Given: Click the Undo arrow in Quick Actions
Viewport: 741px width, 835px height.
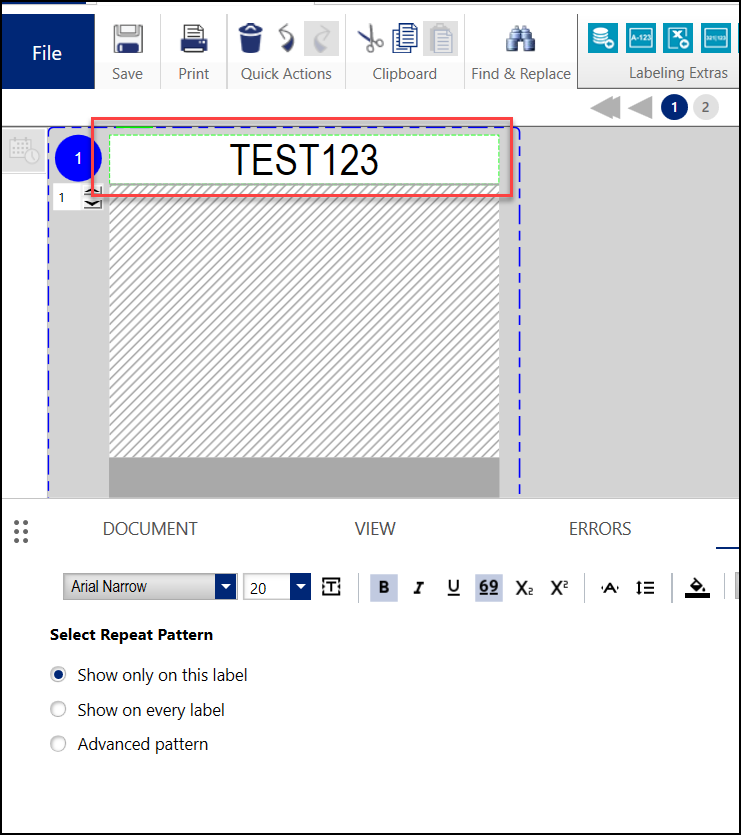Looking at the screenshot, I should click(286, 38).
